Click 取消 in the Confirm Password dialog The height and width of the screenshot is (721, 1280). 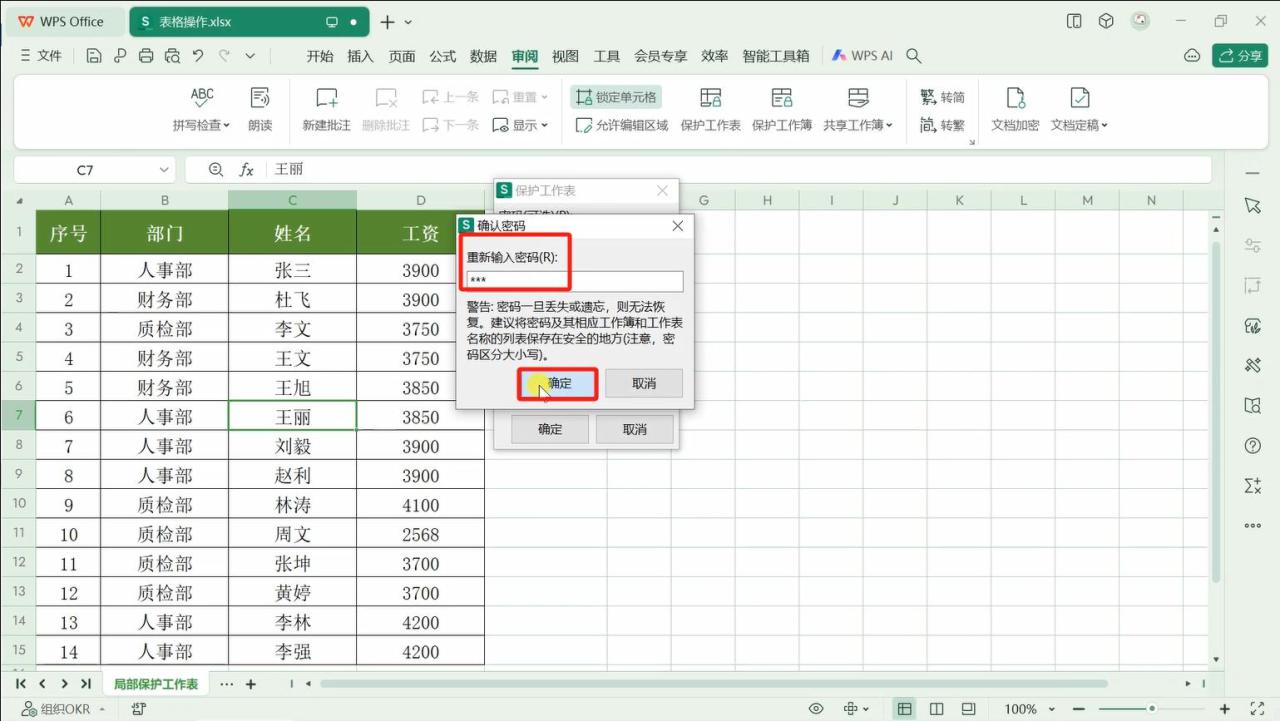coord(644,383)
